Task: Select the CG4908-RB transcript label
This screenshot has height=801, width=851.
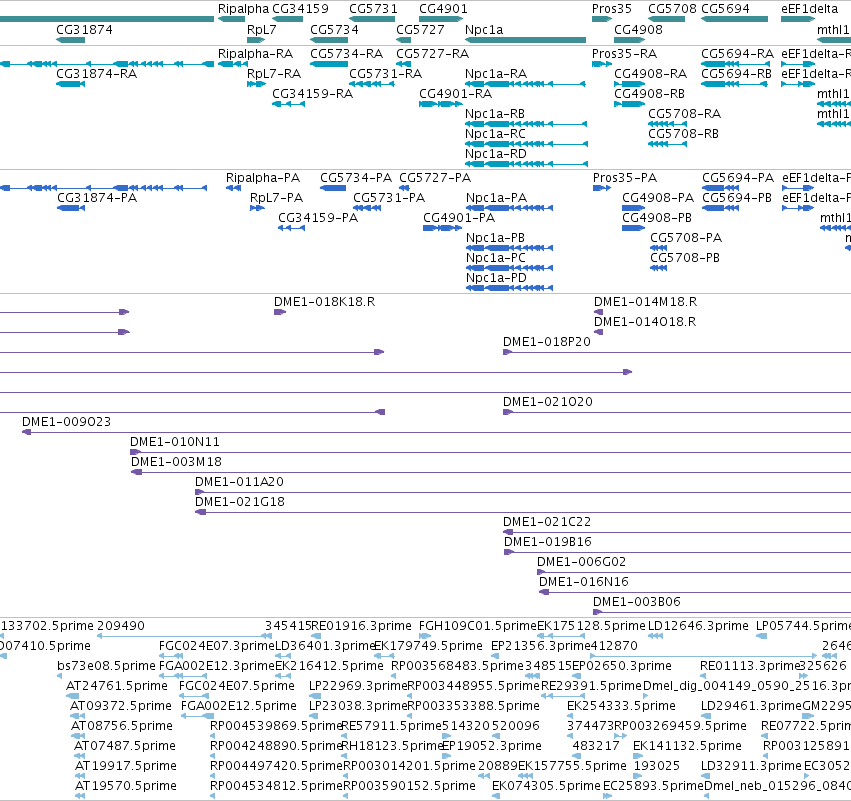Action: point(649,94)
